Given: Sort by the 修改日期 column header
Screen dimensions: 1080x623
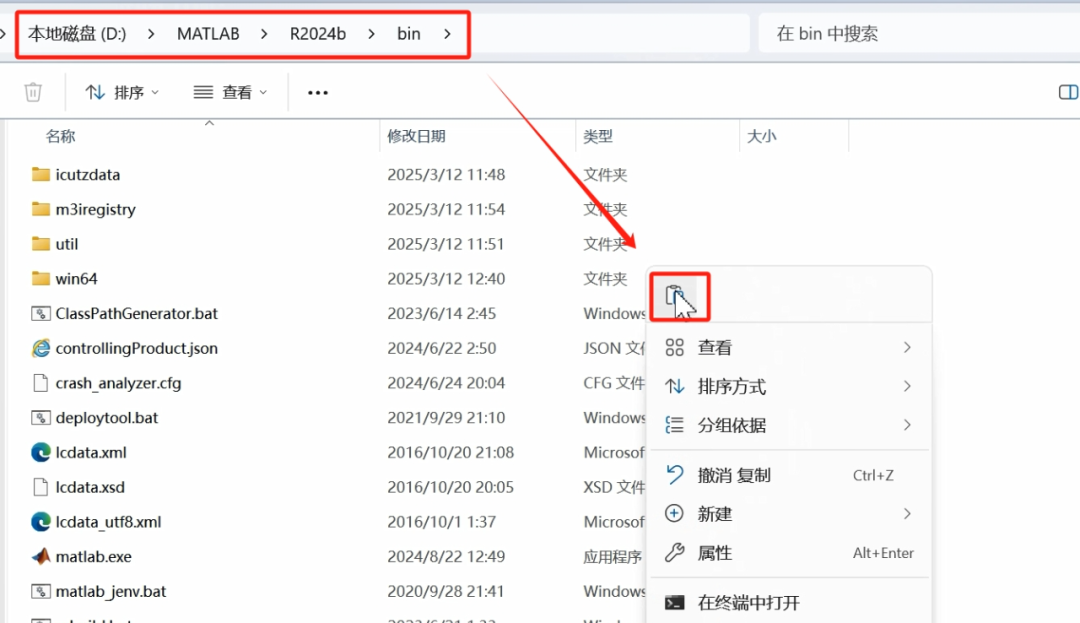Looking at the screenshot, I should click(x=416, y=136).
